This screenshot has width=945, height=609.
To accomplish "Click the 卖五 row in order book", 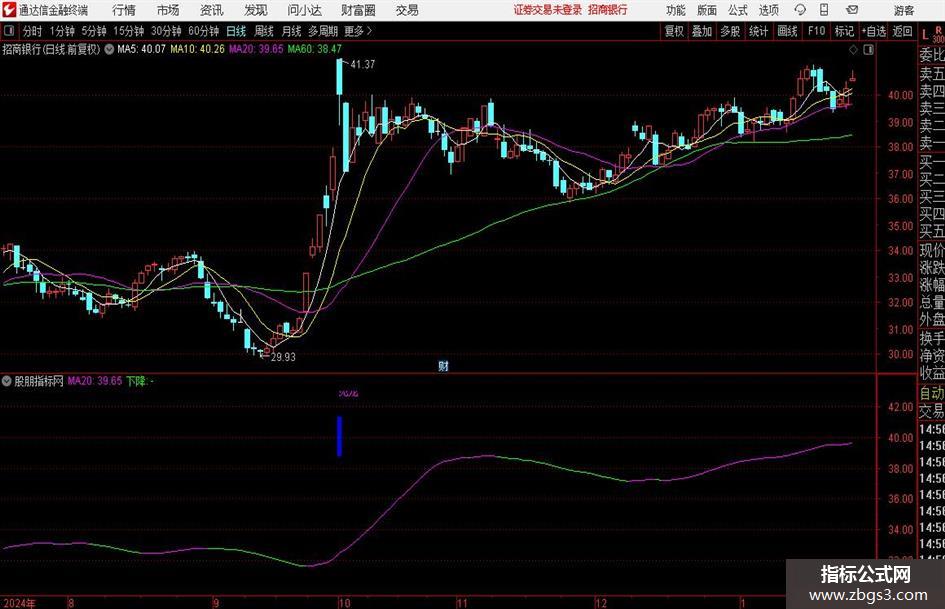I will [932, 74].
